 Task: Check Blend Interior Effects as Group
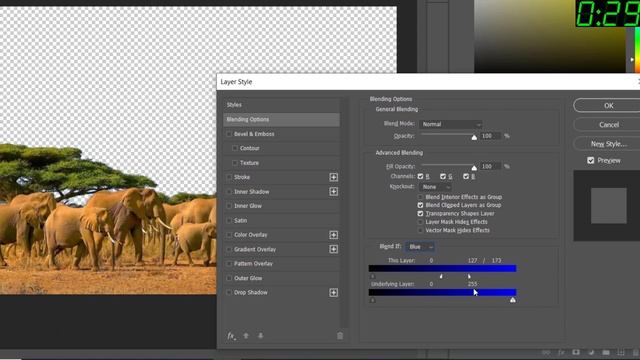(420, 197)
